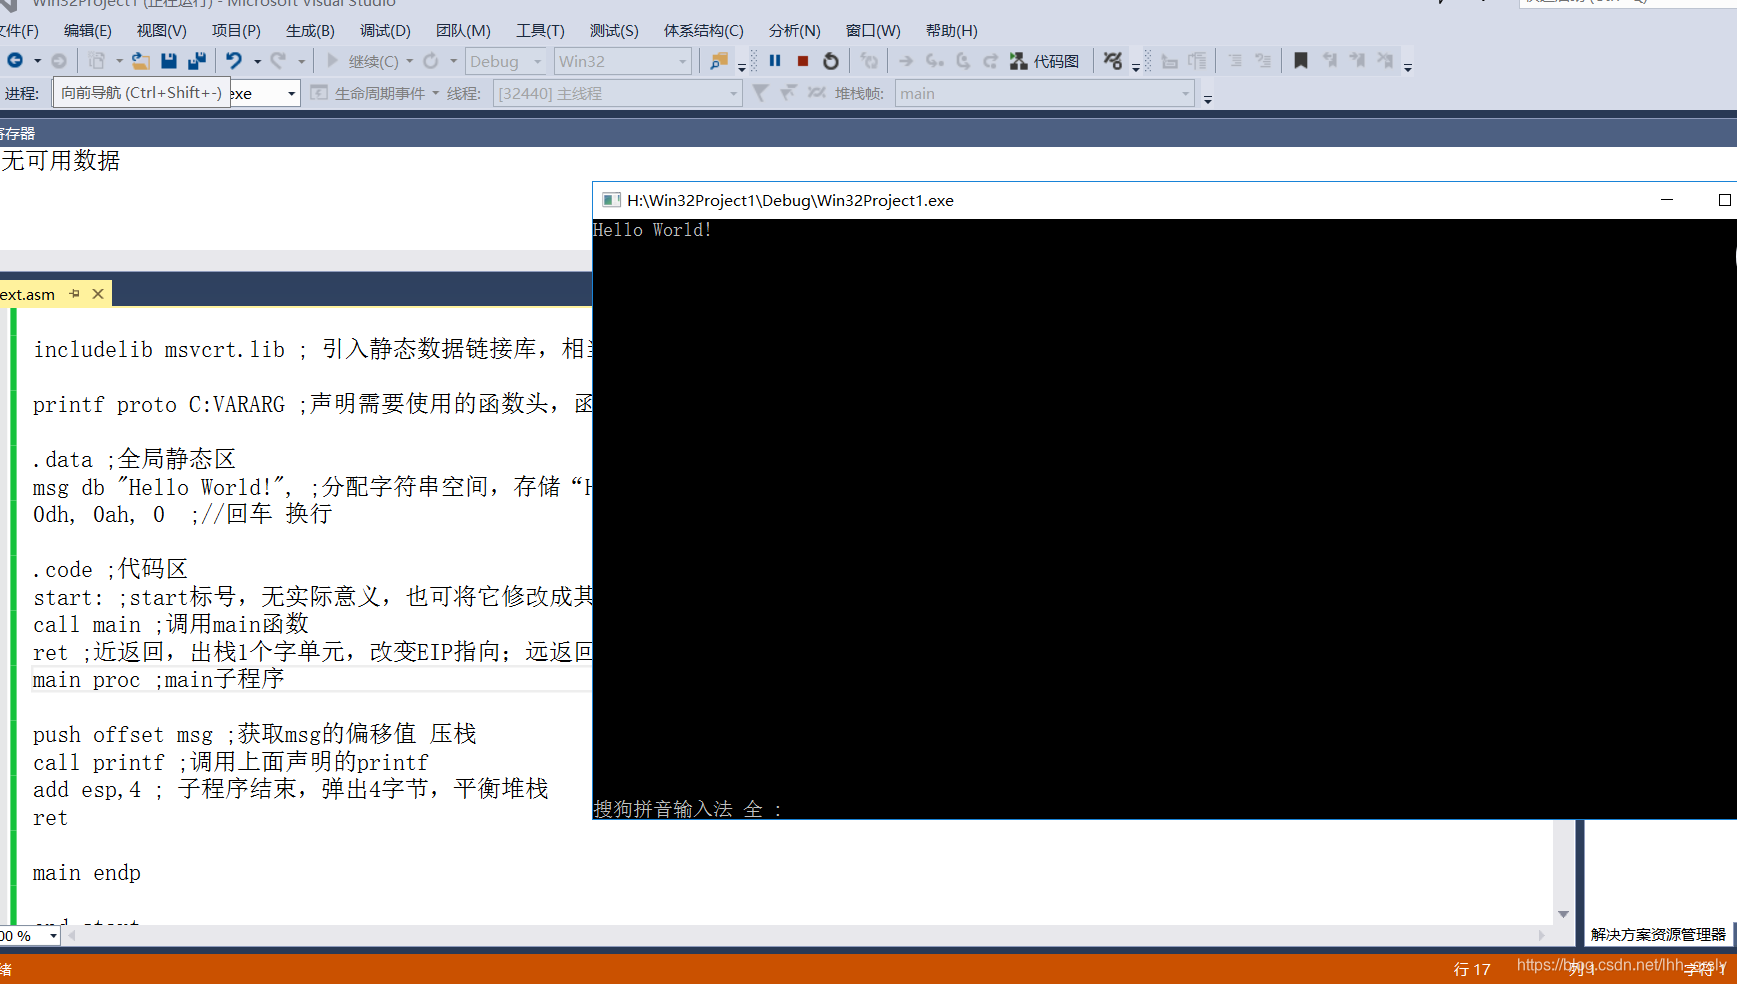Open the 工具(T) menu
The width and height of the screenshot is (1737, 984).
(x=540, y=31)
